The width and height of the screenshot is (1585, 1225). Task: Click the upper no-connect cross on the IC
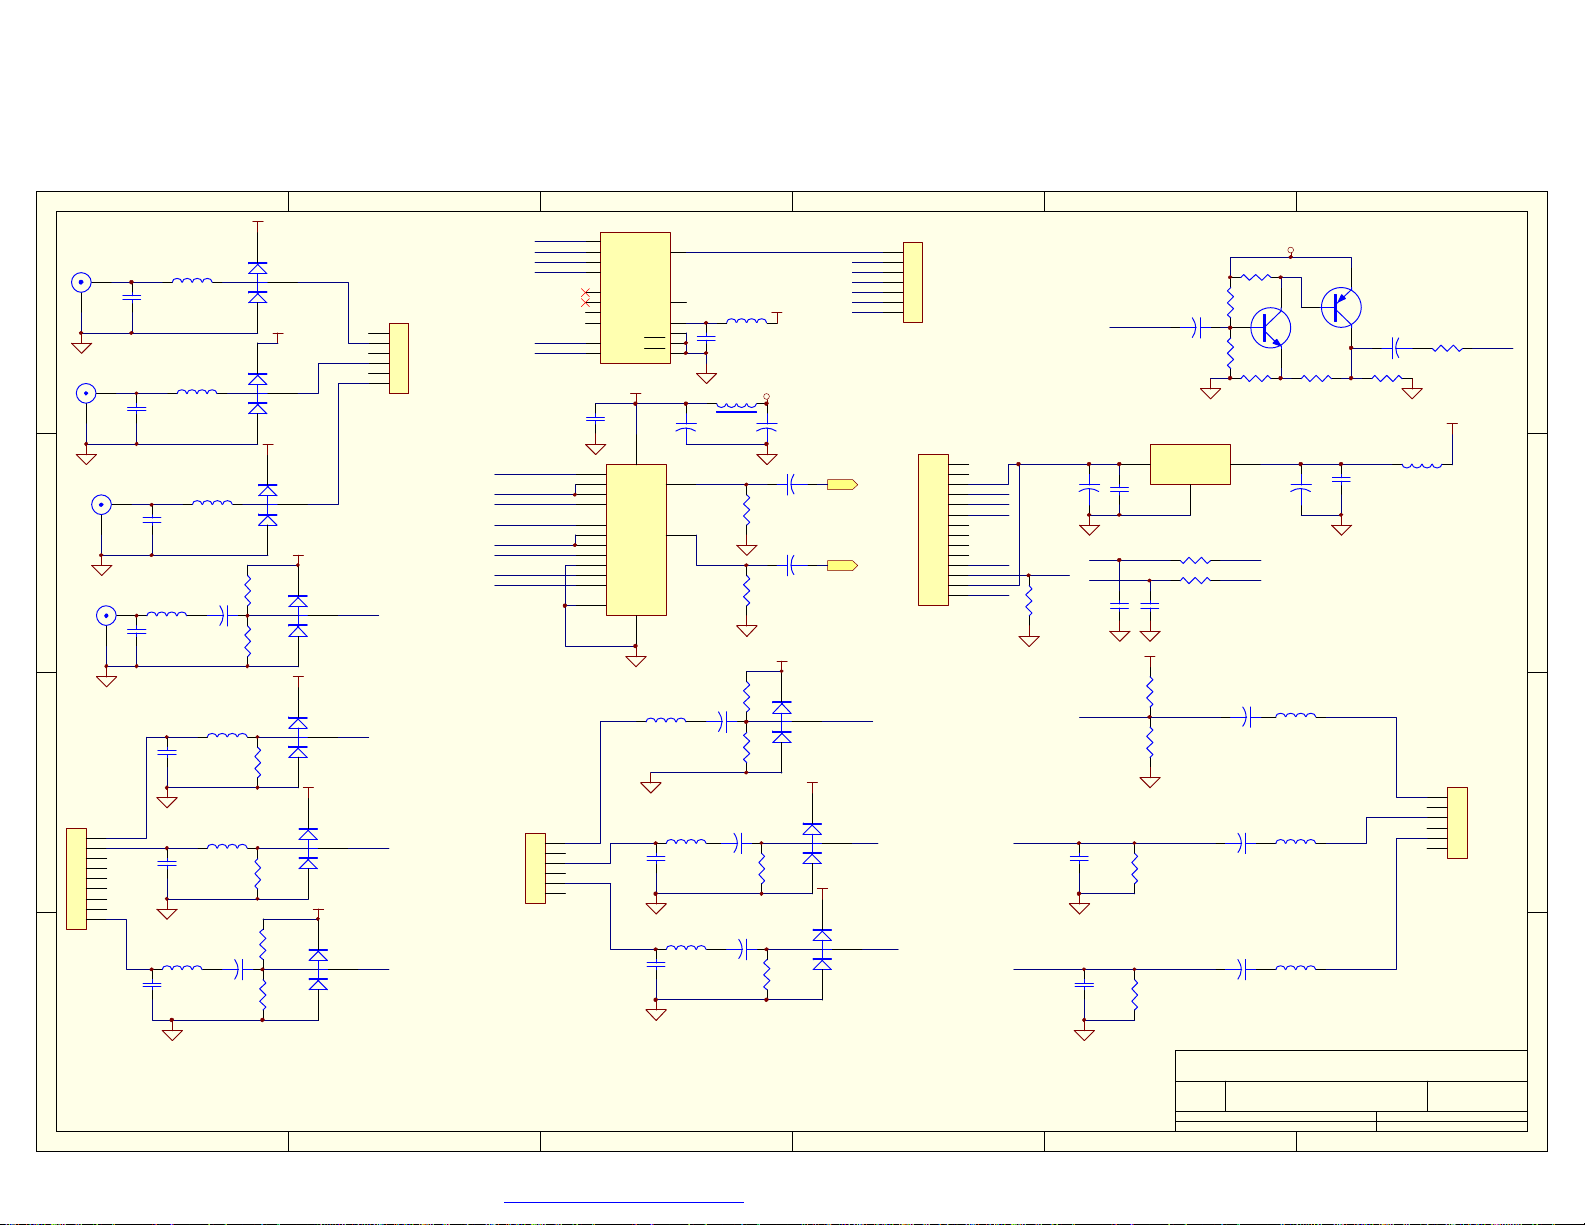coord(586,293)
